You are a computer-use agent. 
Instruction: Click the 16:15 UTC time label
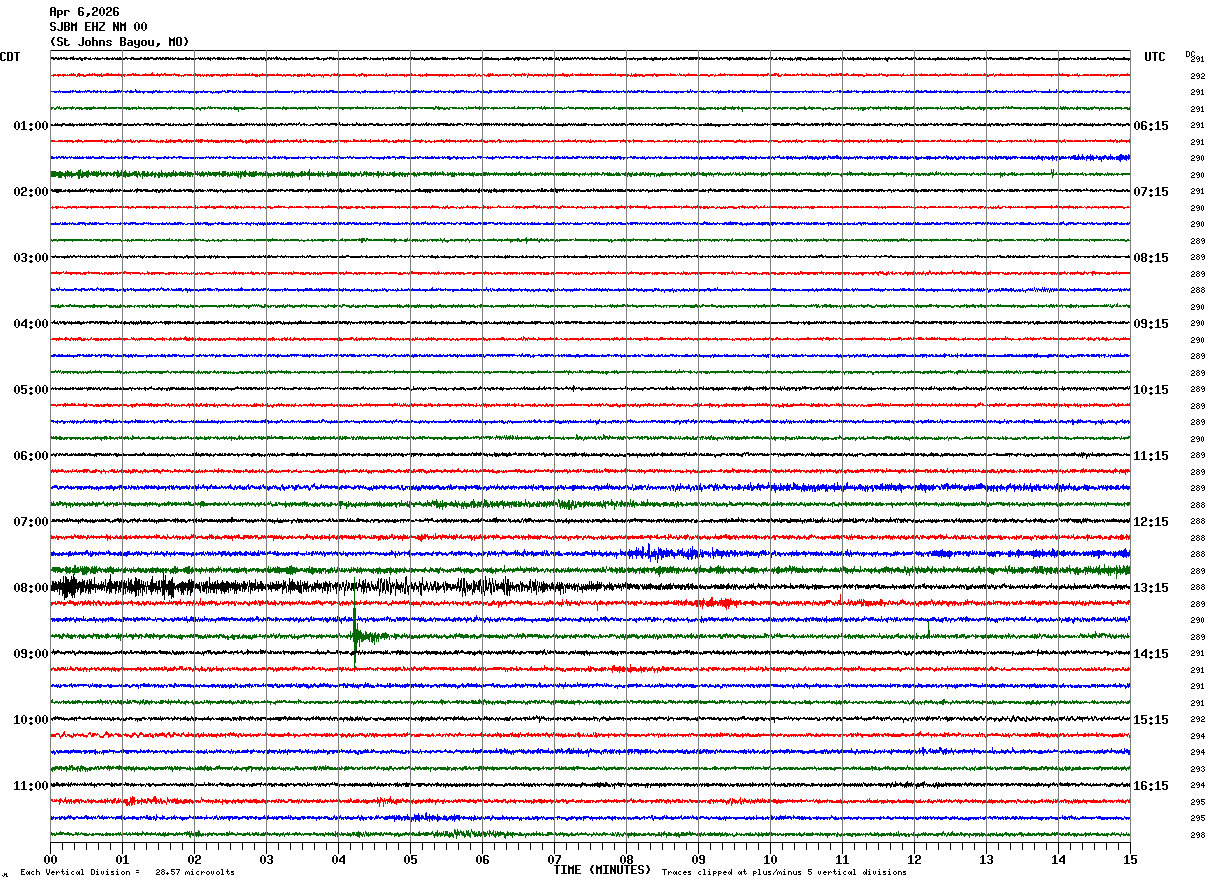1151,786
